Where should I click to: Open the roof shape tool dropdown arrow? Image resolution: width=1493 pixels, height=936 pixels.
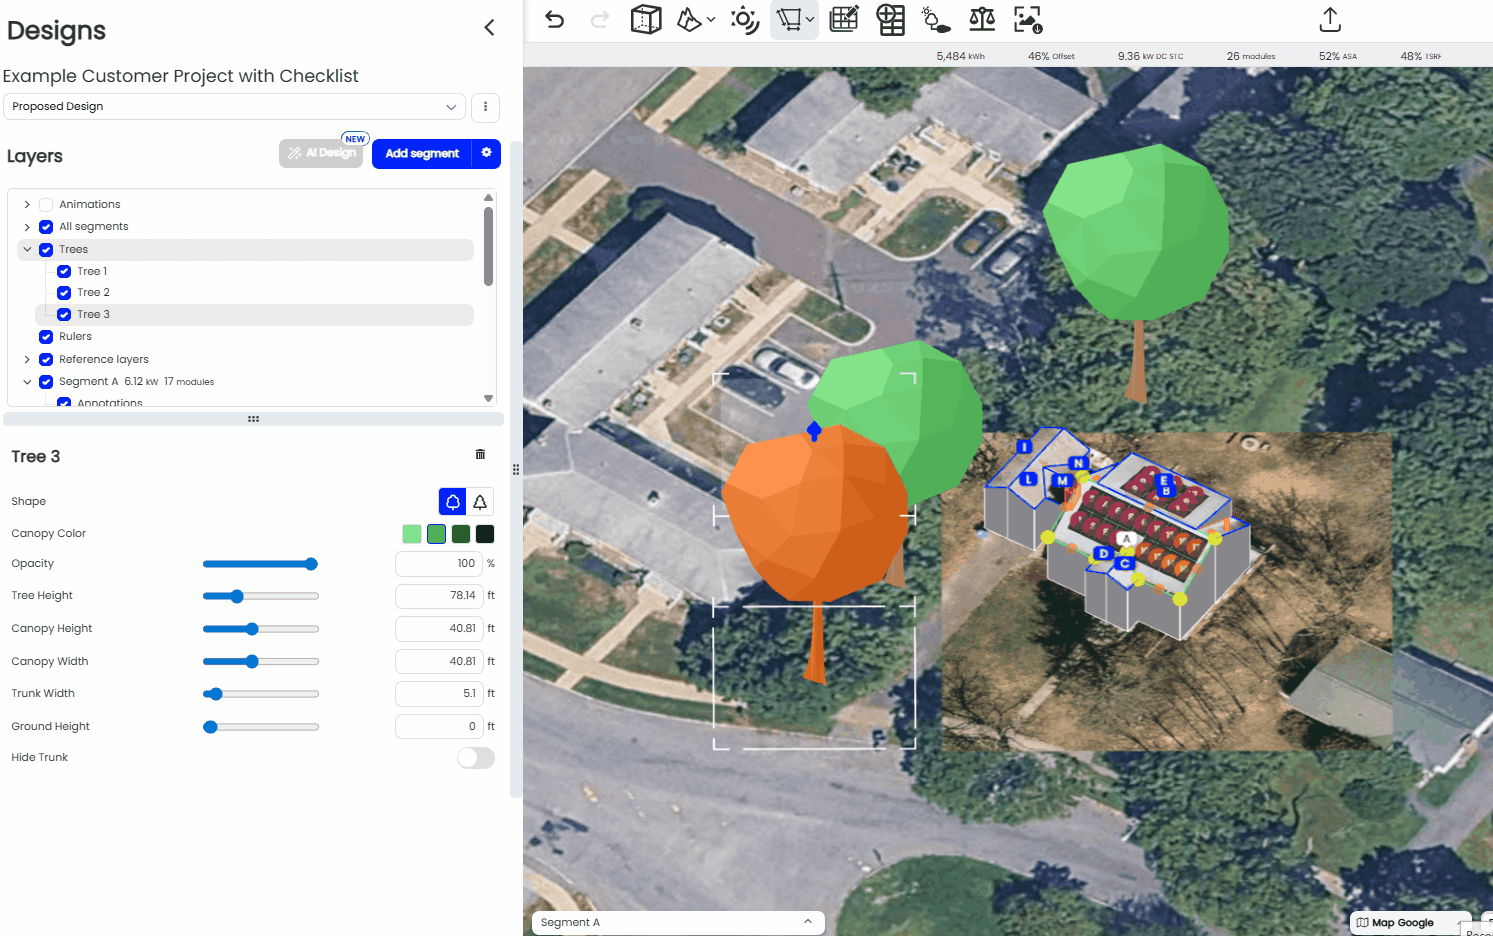pos(711,19)
